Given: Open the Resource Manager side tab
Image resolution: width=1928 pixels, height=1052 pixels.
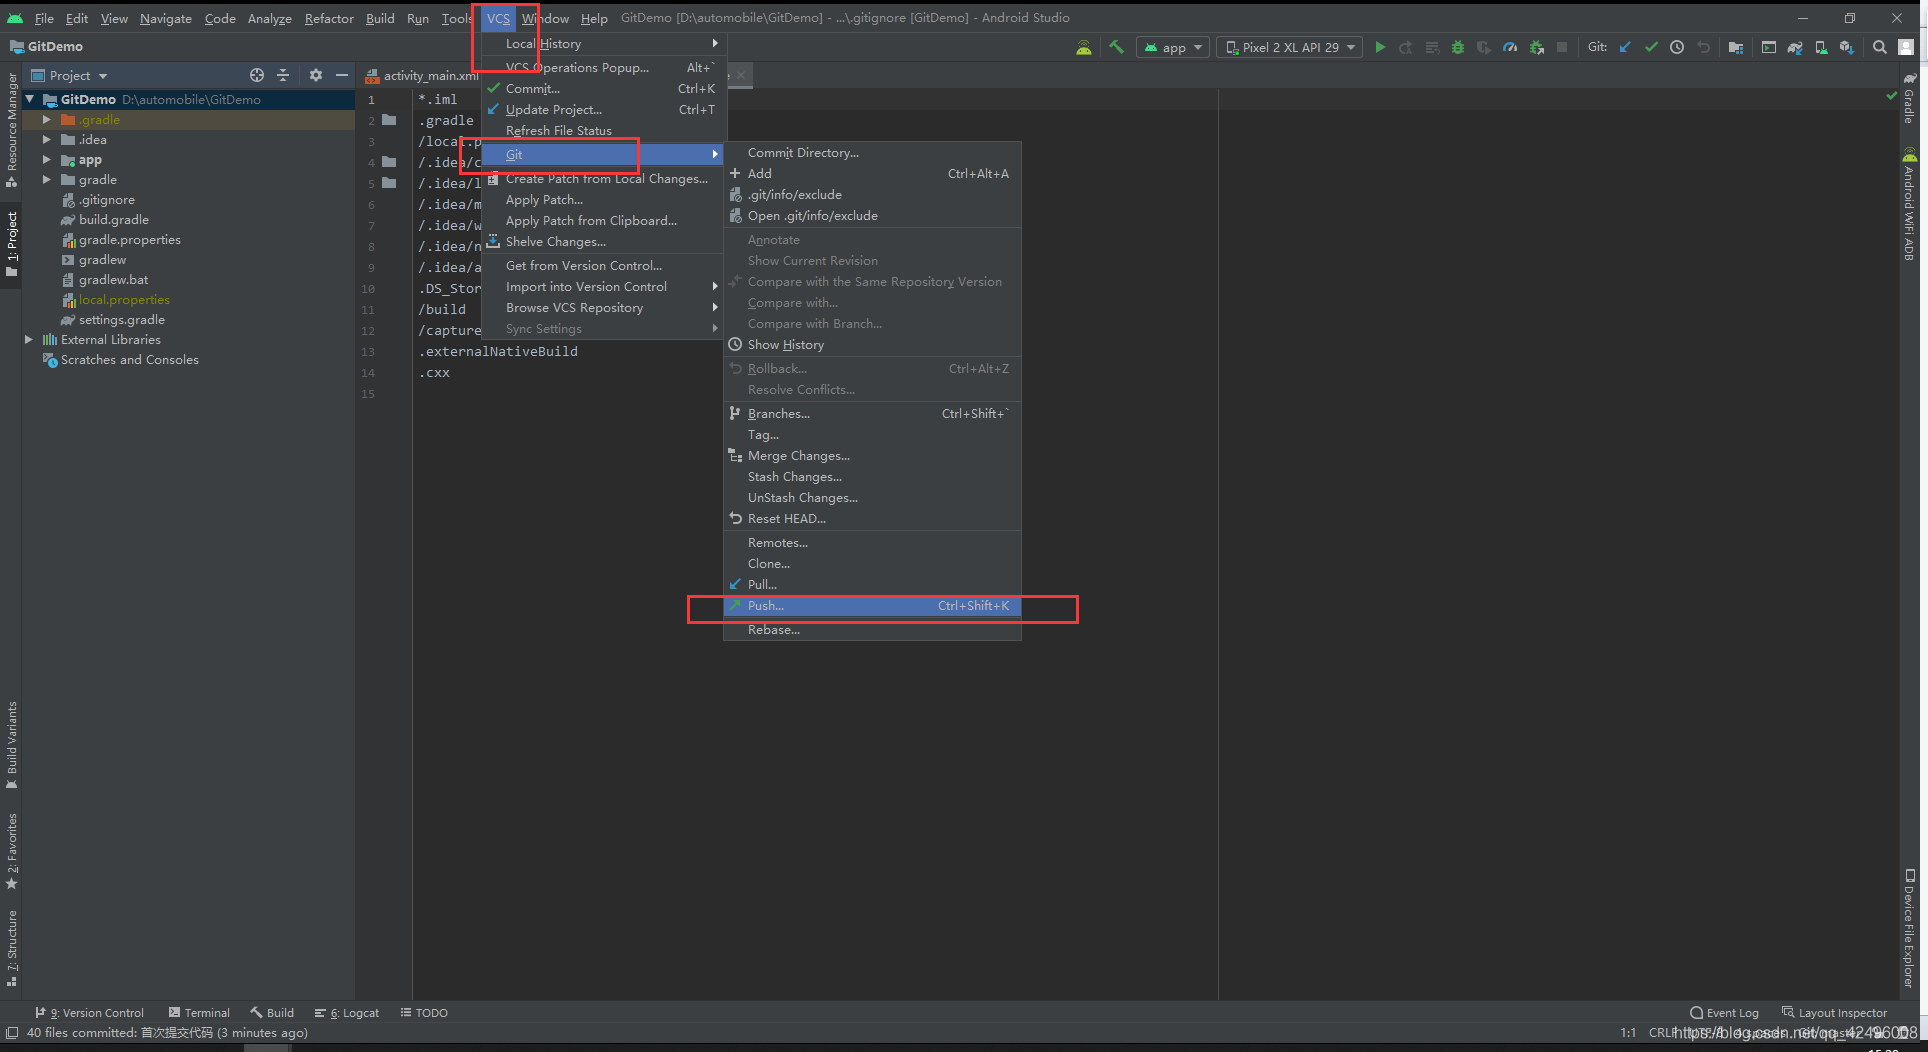Looking at the screenshot, I should (11, 130).
